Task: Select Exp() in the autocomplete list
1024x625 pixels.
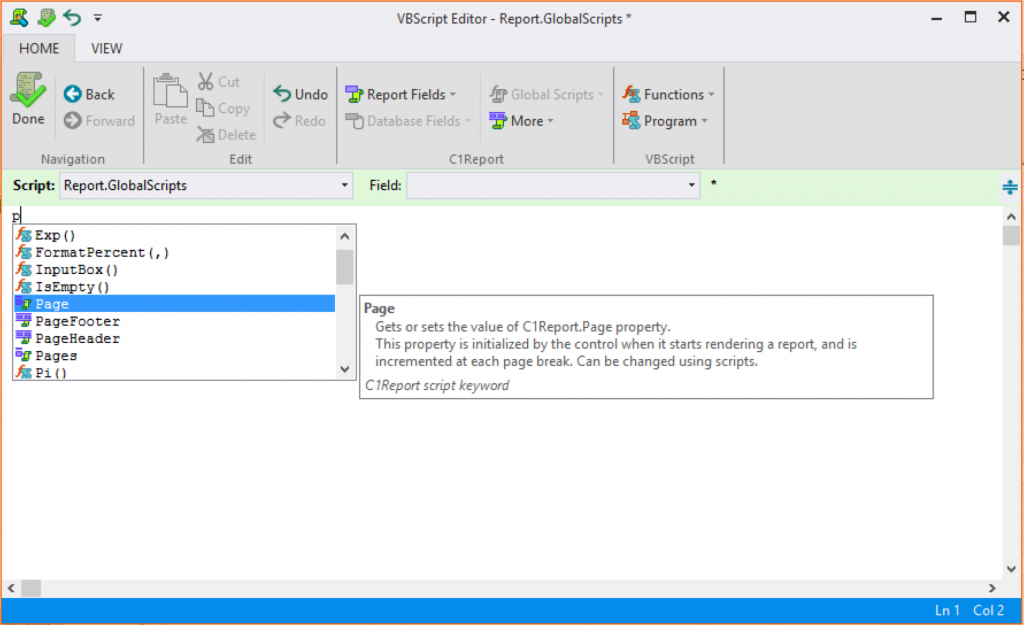Action: (x=175, y=235)
